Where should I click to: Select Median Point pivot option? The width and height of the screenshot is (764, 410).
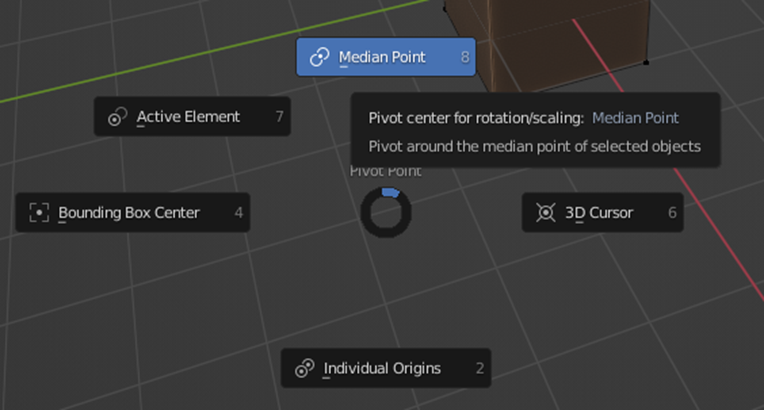coord(386,57)
